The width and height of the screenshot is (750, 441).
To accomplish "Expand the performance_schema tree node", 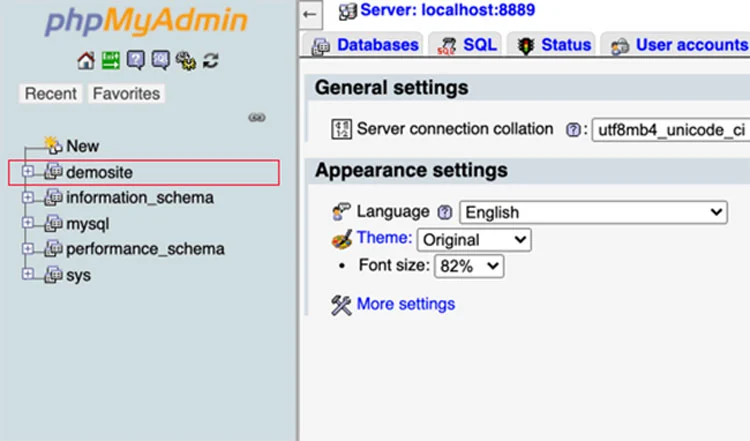I will (x=28, y=249).
